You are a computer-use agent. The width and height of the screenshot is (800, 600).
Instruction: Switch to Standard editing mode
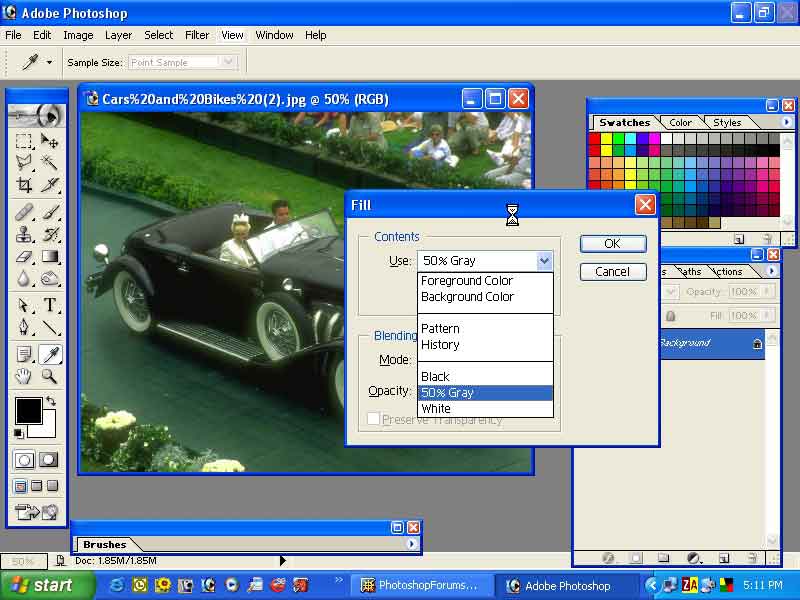click(x=24, y=460)
